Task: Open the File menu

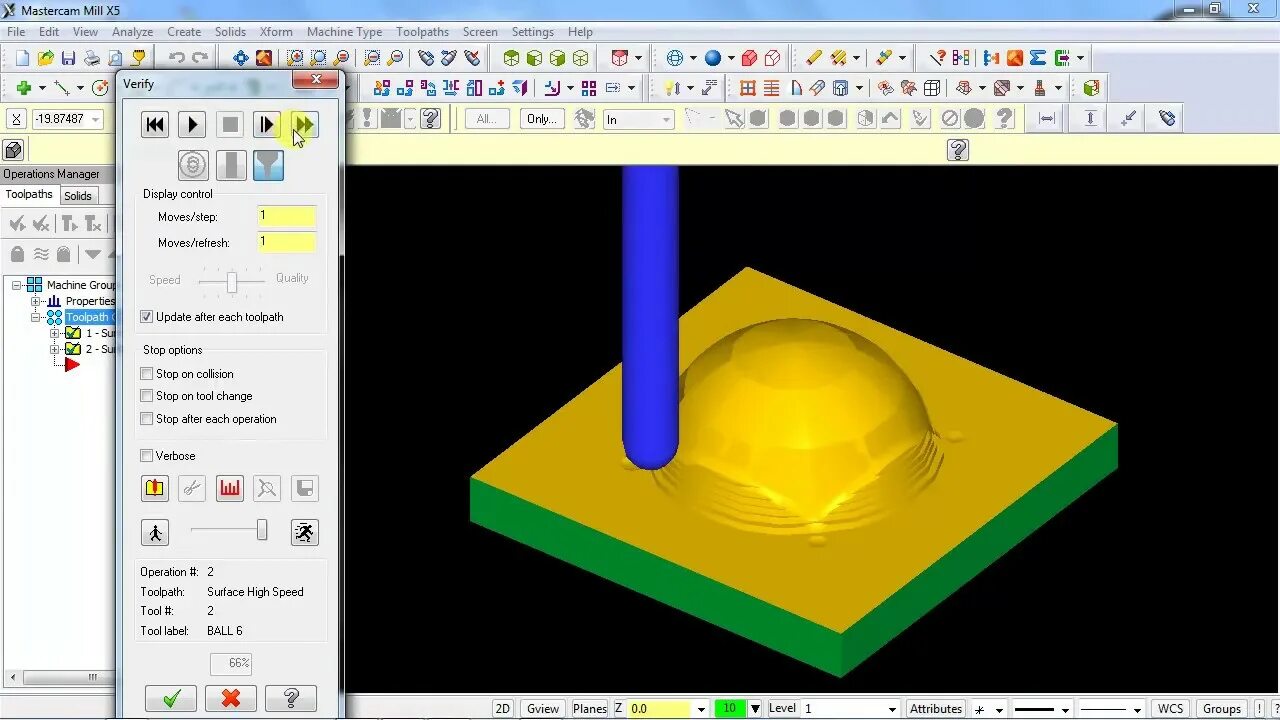Action: coord(16,32)
